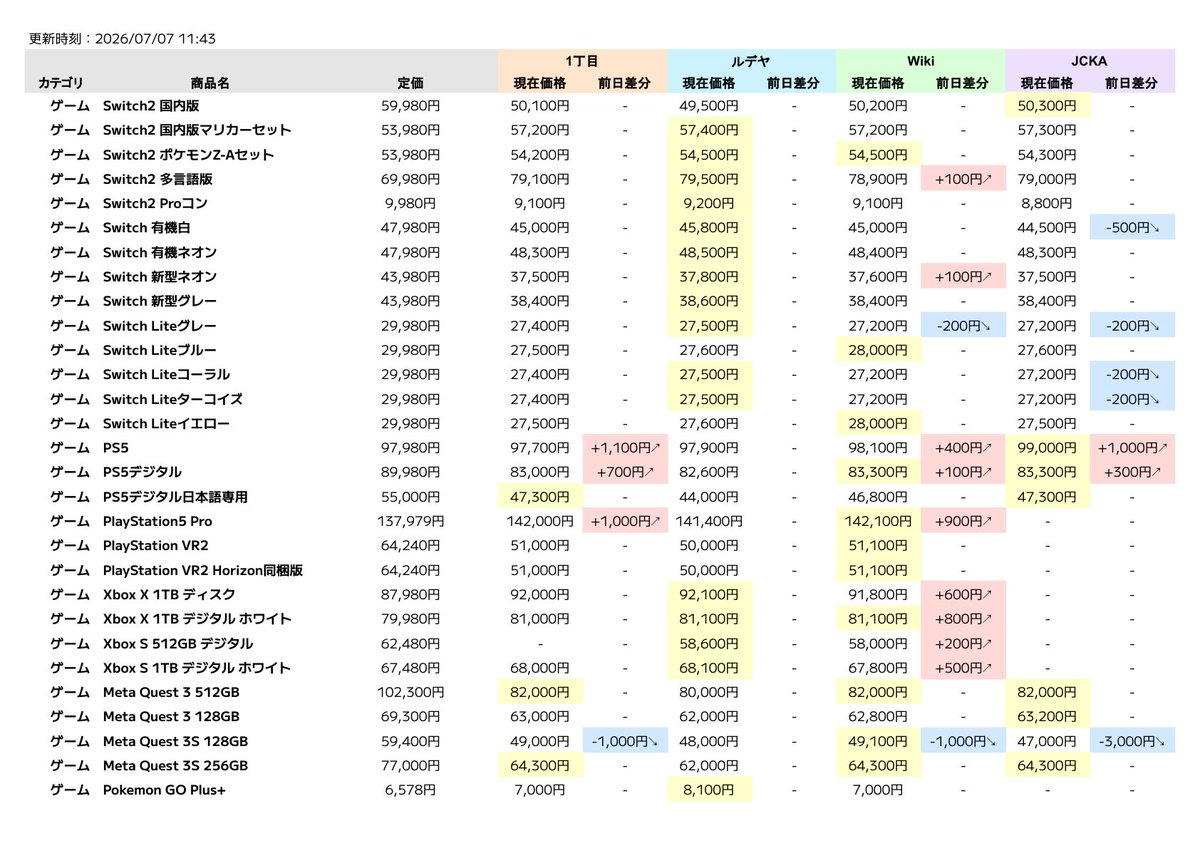The image size is (1200, 848).
Task: Select the 1丁目 store column header
Action: pos(582,60)
